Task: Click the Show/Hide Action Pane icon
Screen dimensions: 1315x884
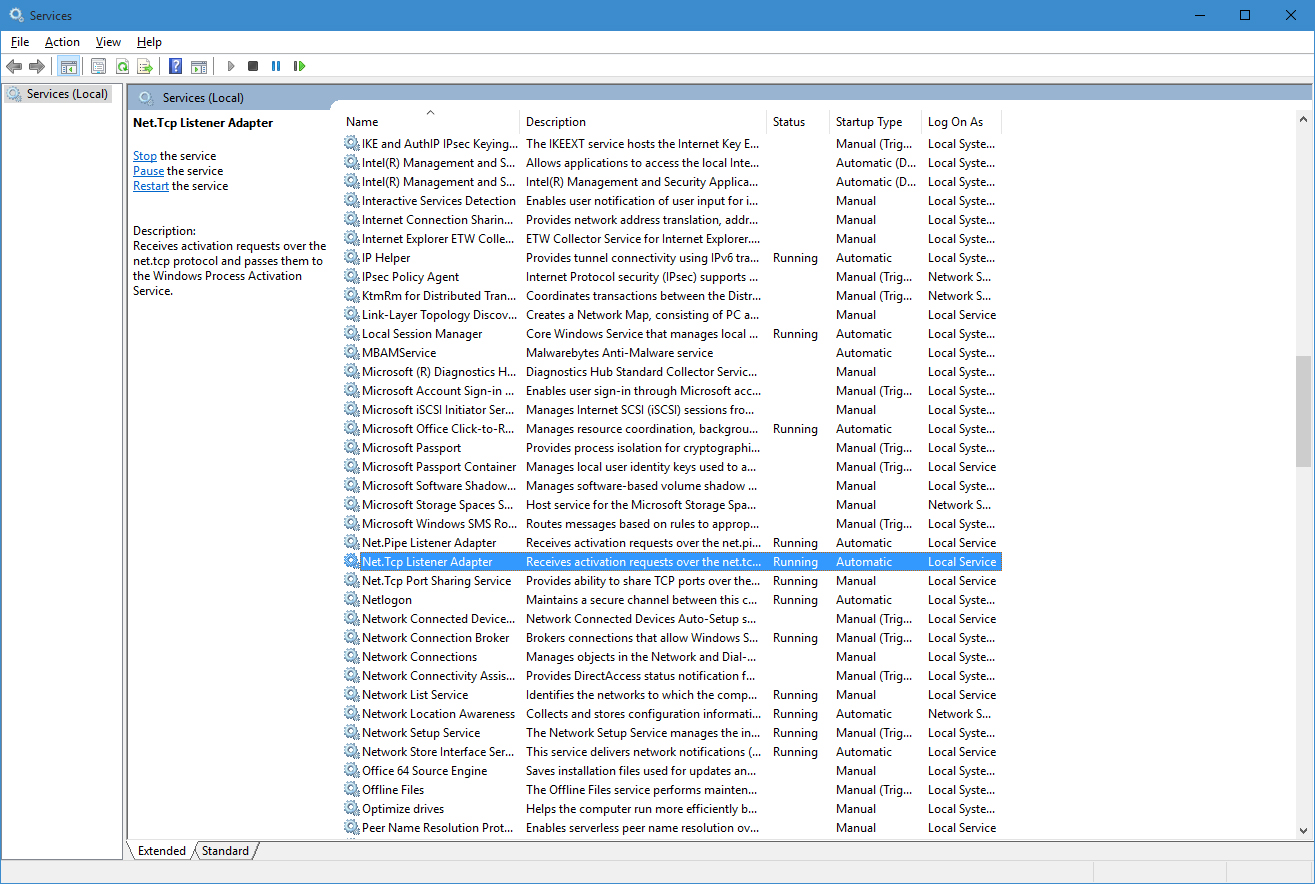Action: click(x=199, y=66)
